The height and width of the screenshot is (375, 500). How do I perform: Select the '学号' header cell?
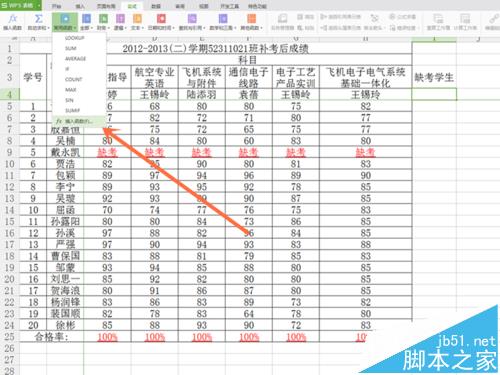[33, 77]
